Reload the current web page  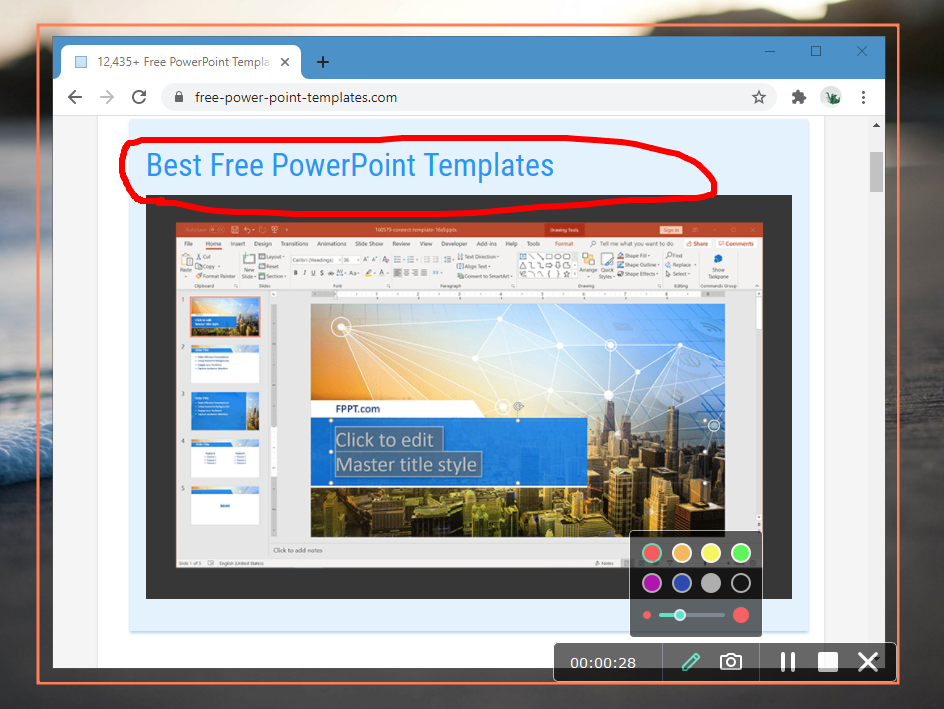point(139,97)
